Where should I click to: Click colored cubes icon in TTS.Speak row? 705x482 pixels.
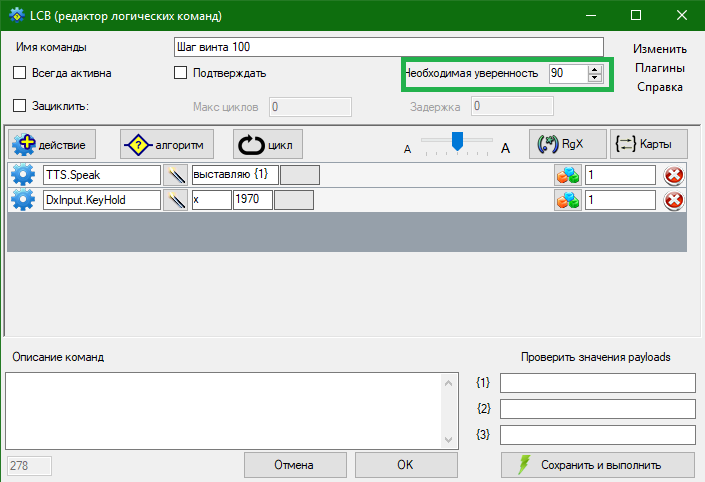coord(568,175)
